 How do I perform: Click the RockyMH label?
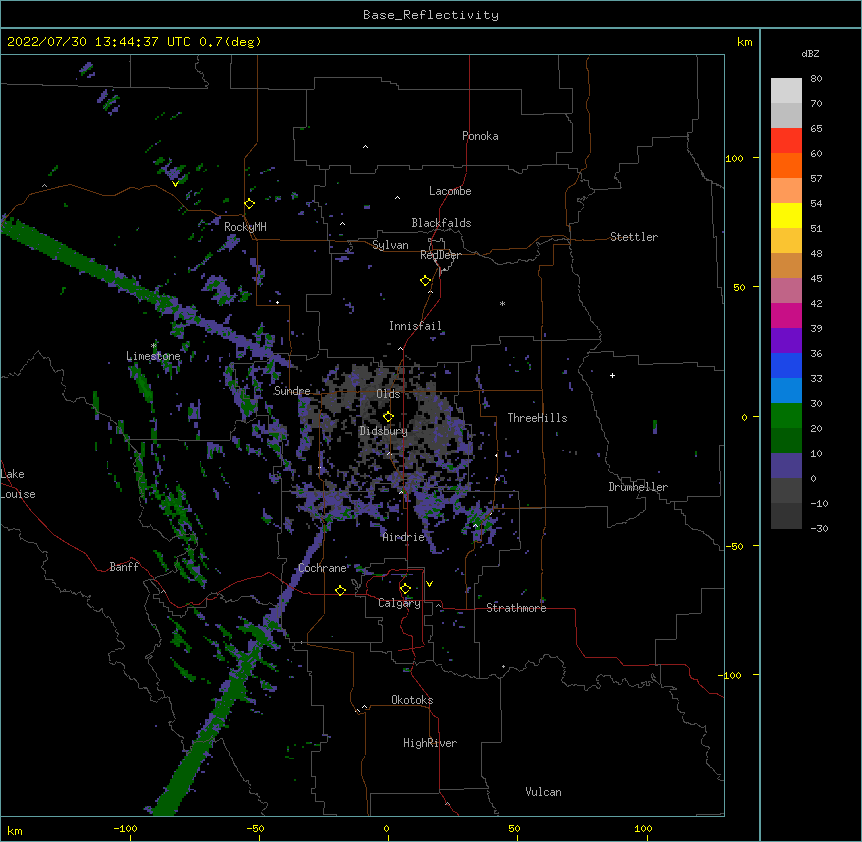(x=245, y=227)
